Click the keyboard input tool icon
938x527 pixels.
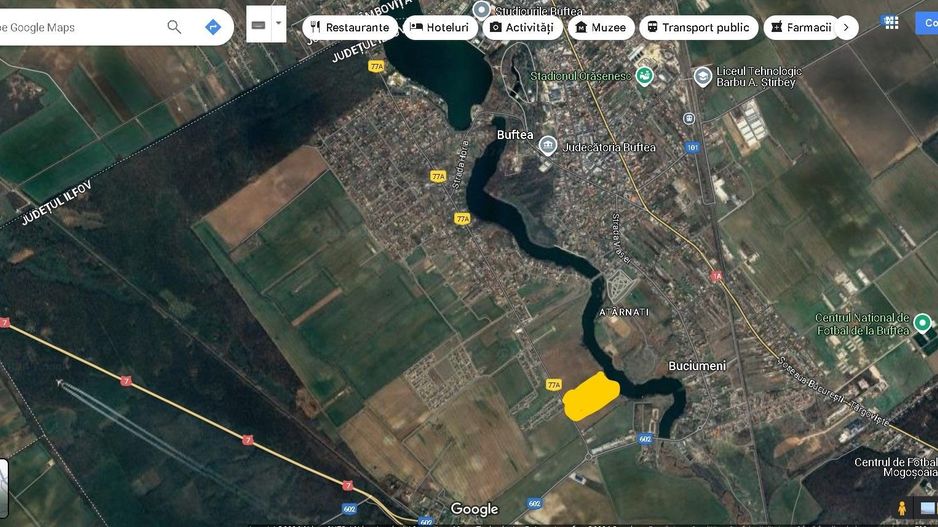(258, 25)
